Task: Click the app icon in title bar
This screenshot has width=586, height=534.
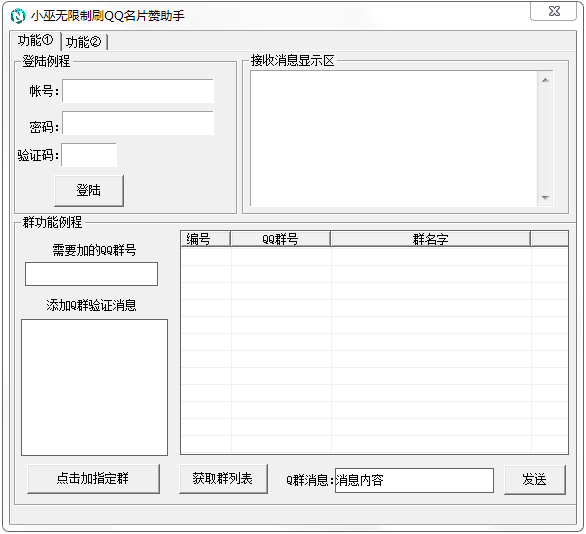Action: (x=18, y=16)
